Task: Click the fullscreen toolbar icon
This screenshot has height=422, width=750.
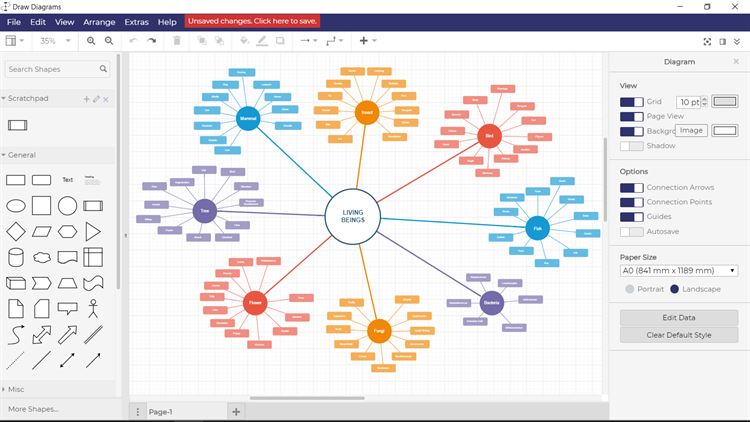Action: pos(707,42)
